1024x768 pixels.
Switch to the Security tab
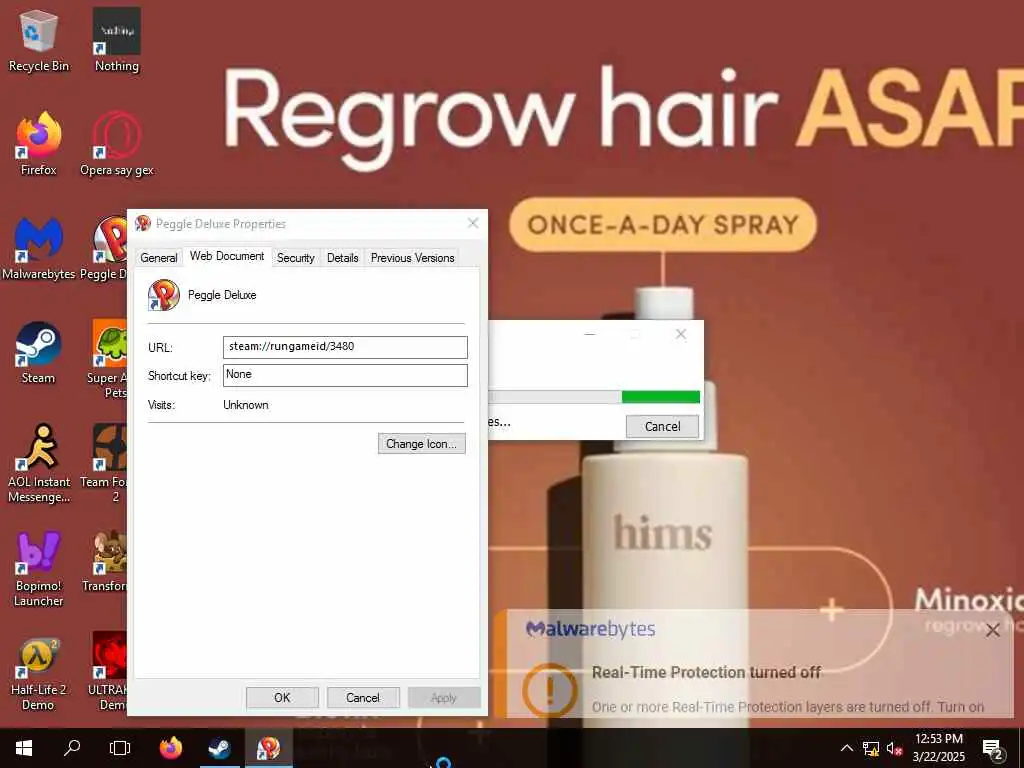295,257
